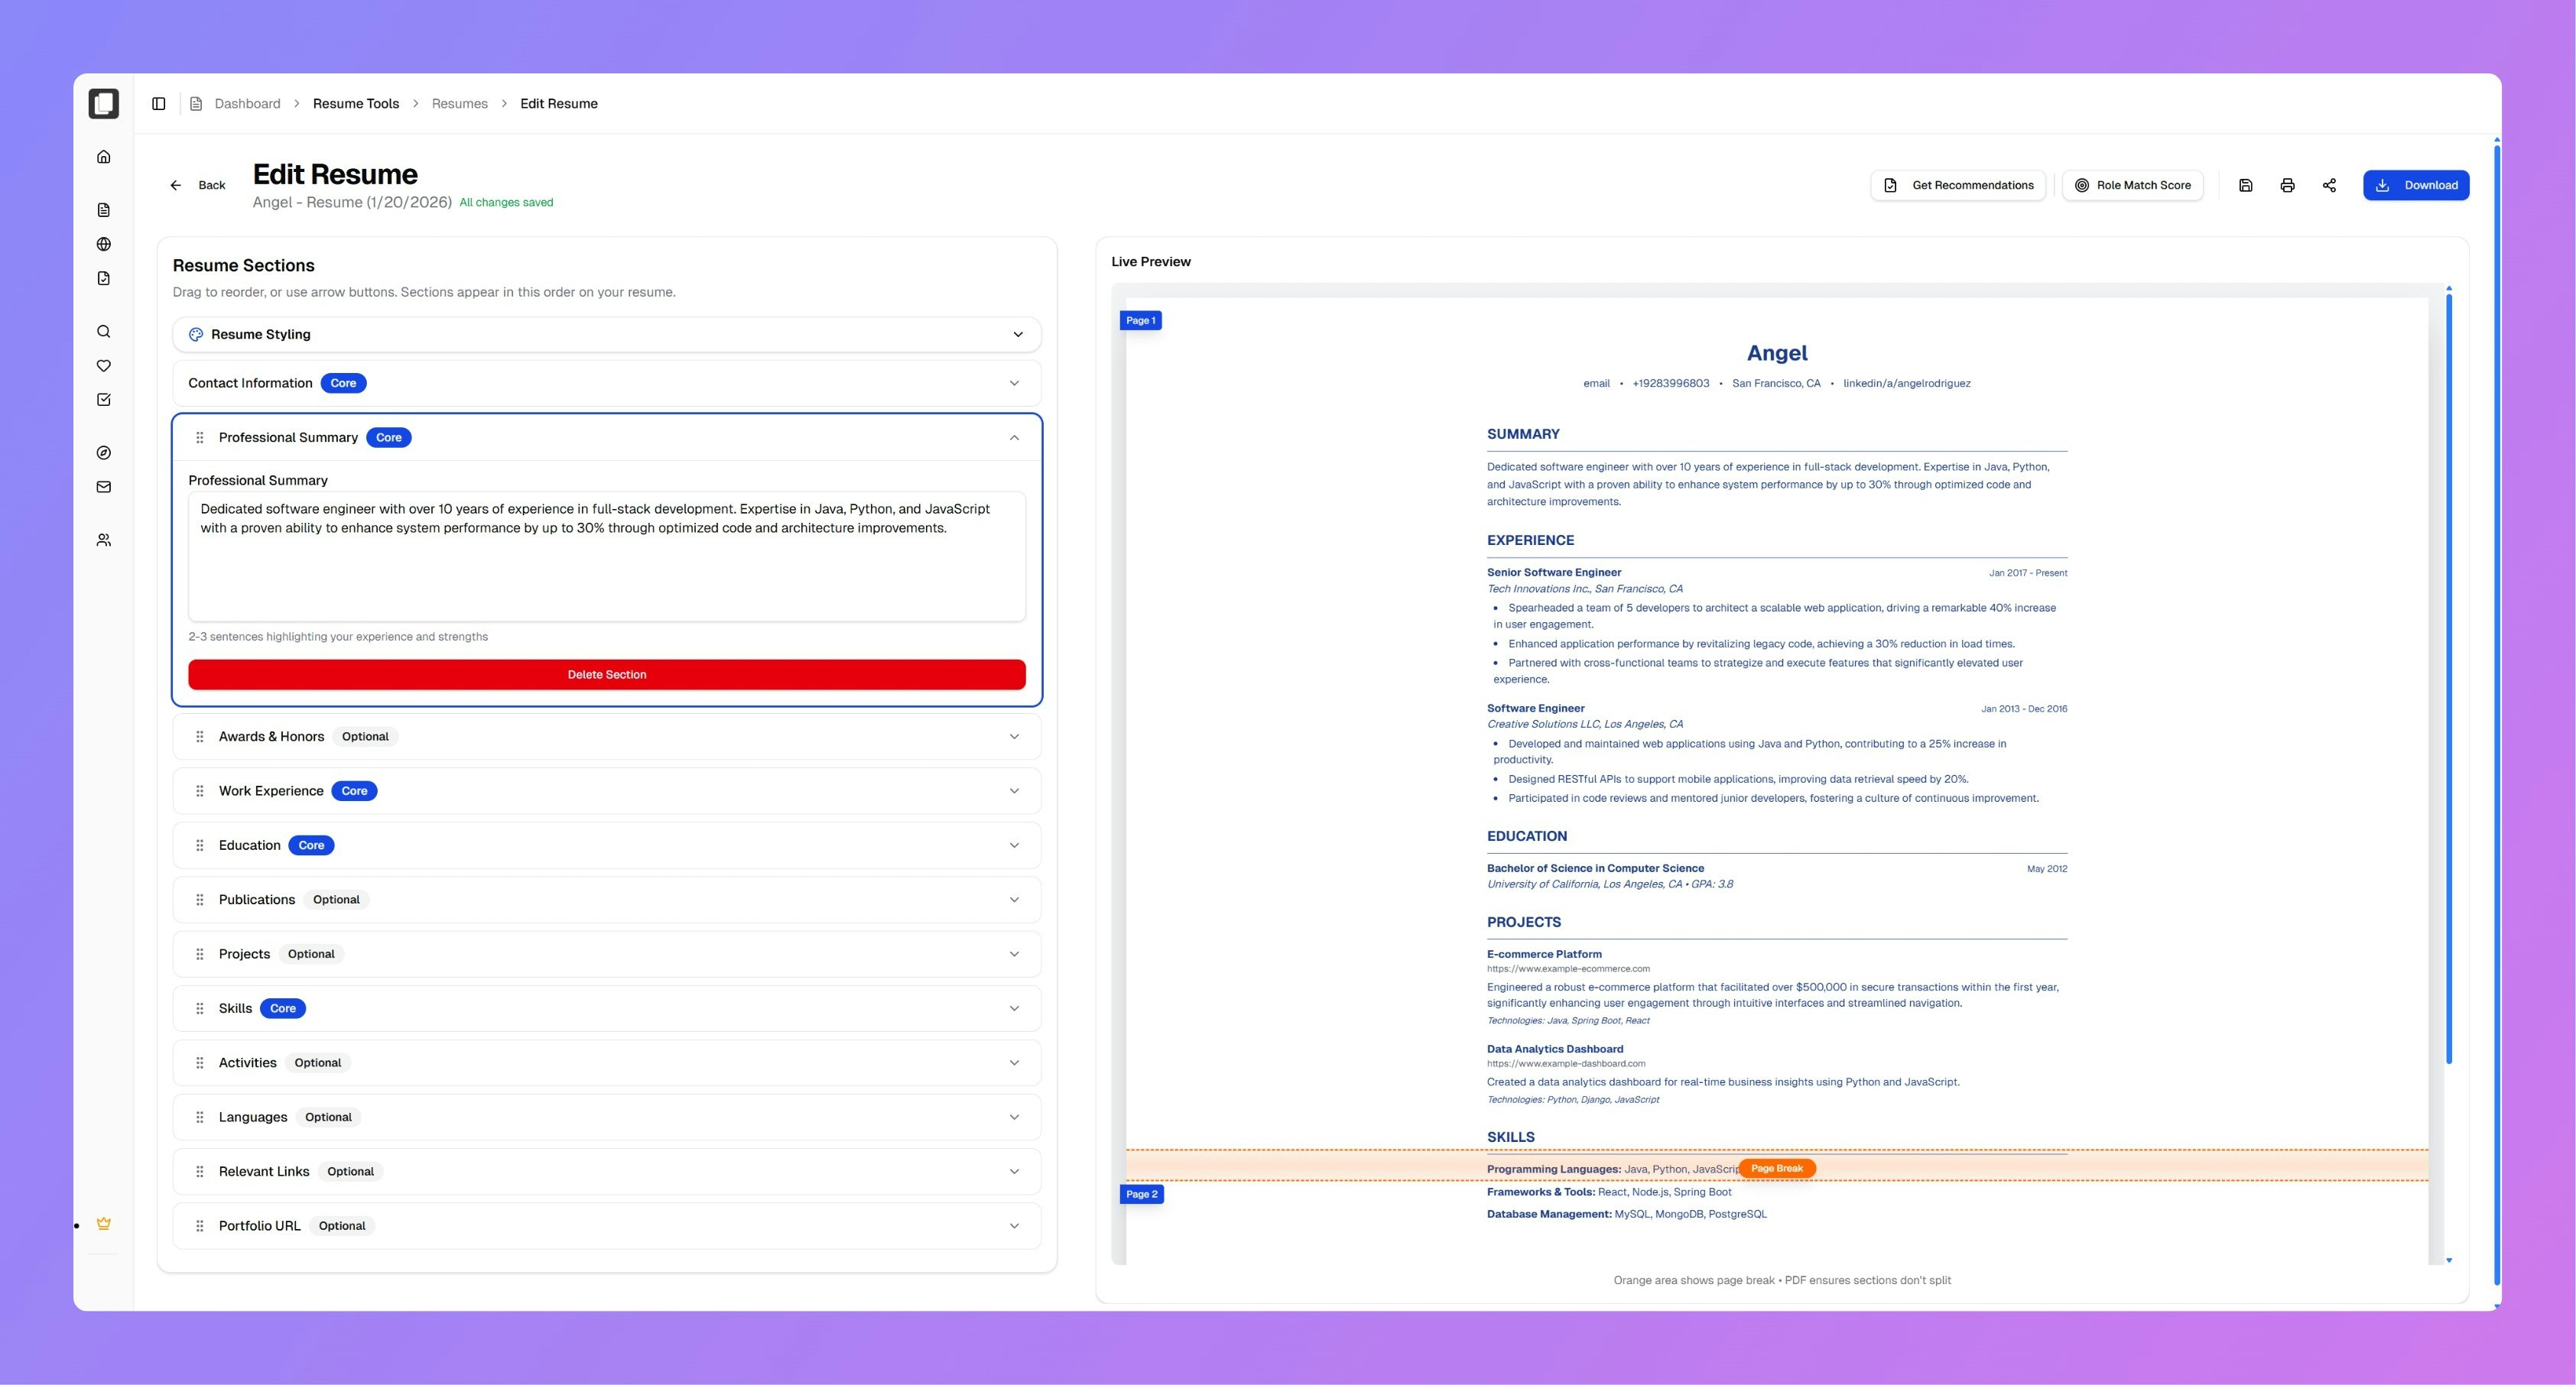Click the Get Recommendations button
2576x1385 pixels.
pos(1958,185)
